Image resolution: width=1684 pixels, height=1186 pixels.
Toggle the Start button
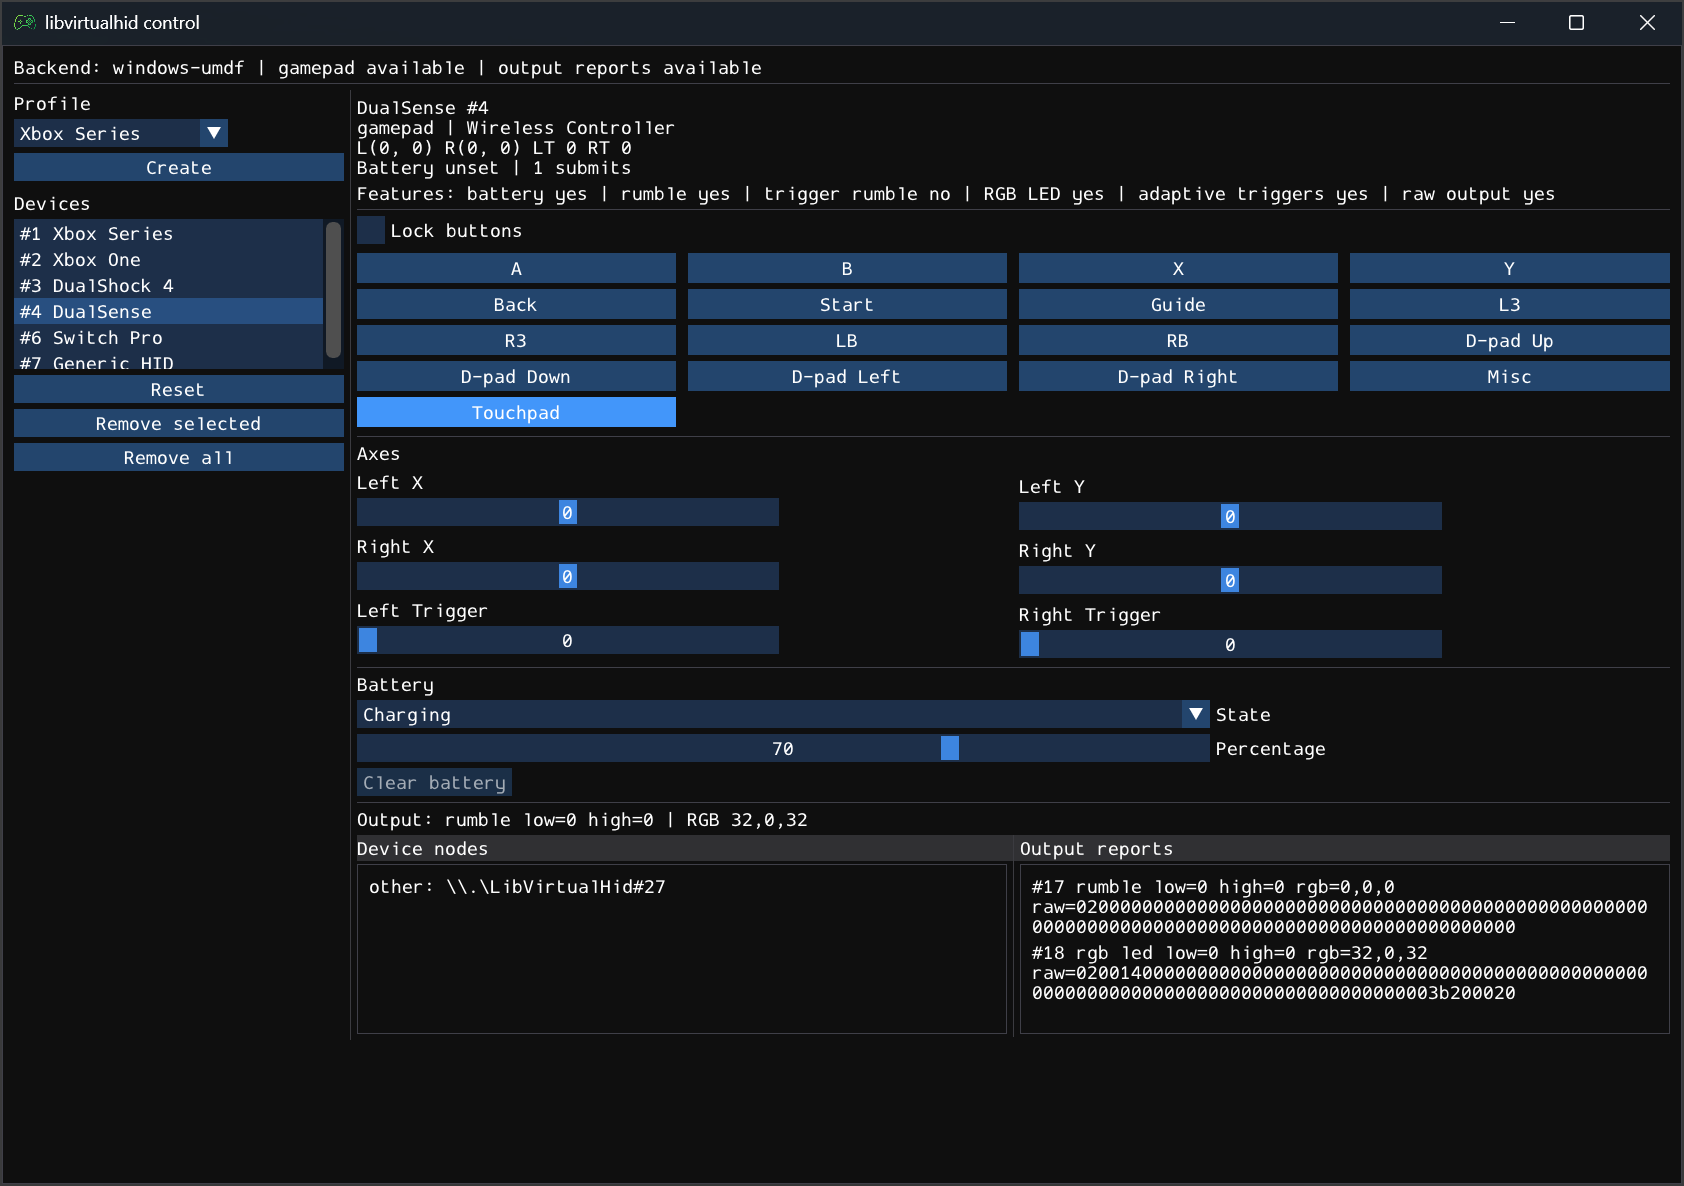pos(847,304)
